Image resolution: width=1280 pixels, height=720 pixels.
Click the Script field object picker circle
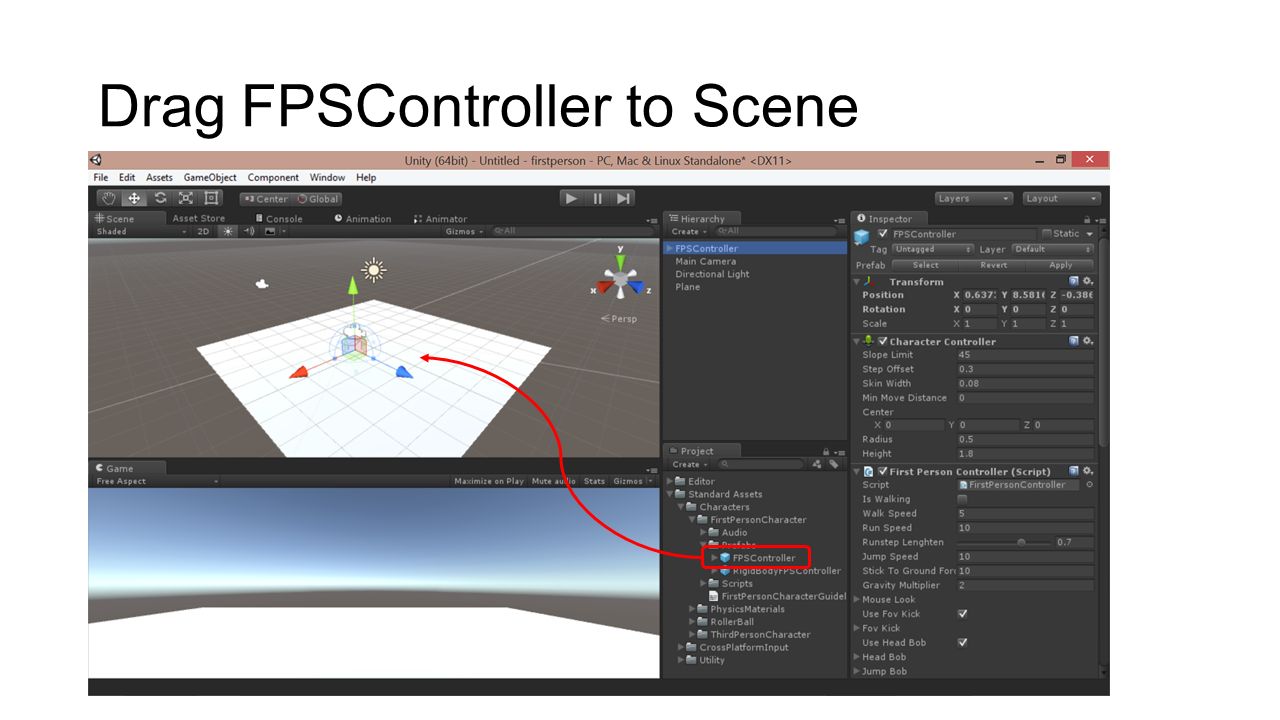click(x=1089, y=485)
